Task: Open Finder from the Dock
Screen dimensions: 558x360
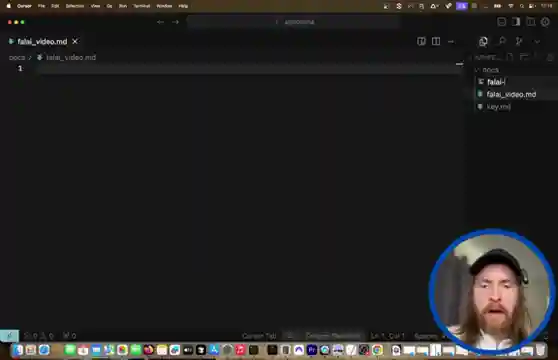Action: pos(17,350)
